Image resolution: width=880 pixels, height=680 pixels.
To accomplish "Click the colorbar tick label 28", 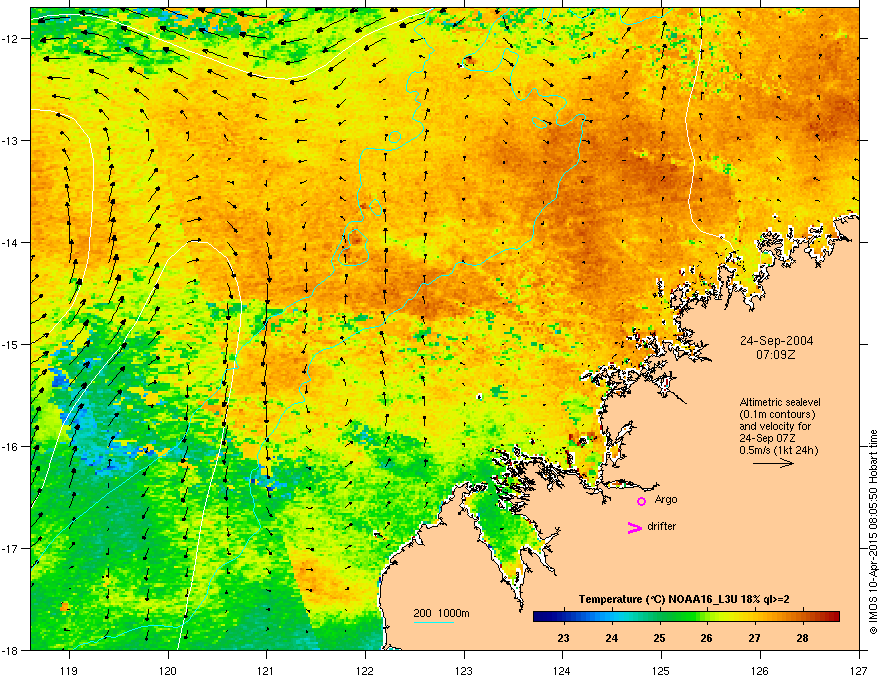I will 802,638.
